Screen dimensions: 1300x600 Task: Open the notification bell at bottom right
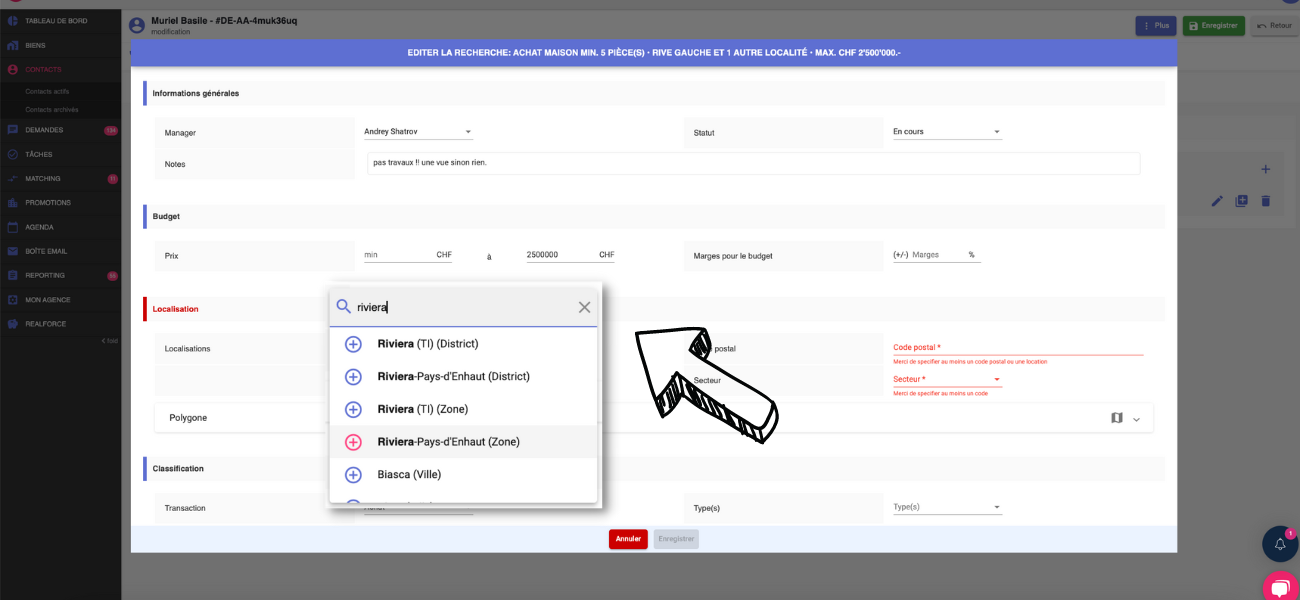click(x=1280, y=544)
